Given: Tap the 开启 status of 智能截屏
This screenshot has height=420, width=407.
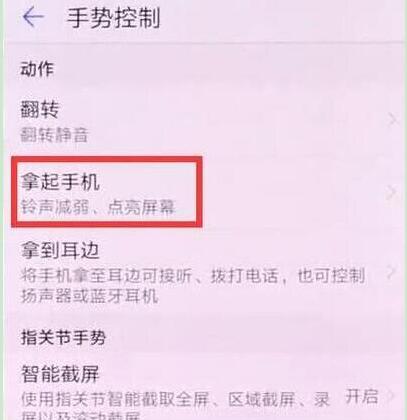Looking at the screenshot, I should (x=362, y=397).
